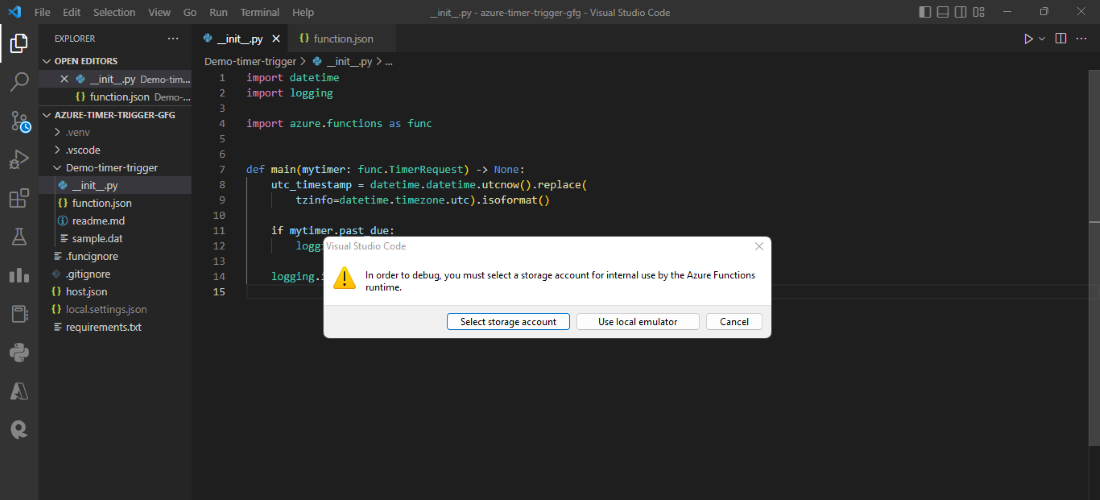The height and width of the screenshot is (500, 1100).
Task: Open the Go menu
Action: (x=189, y=12)
